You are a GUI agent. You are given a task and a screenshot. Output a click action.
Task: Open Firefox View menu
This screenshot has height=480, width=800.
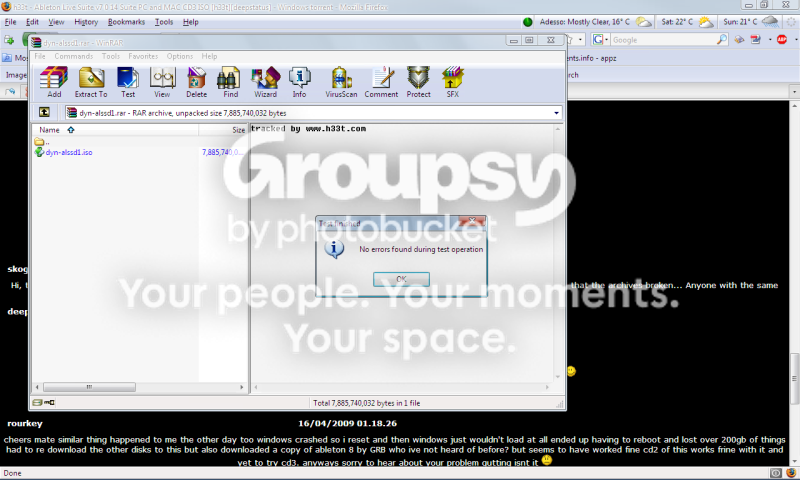point(56,22)
